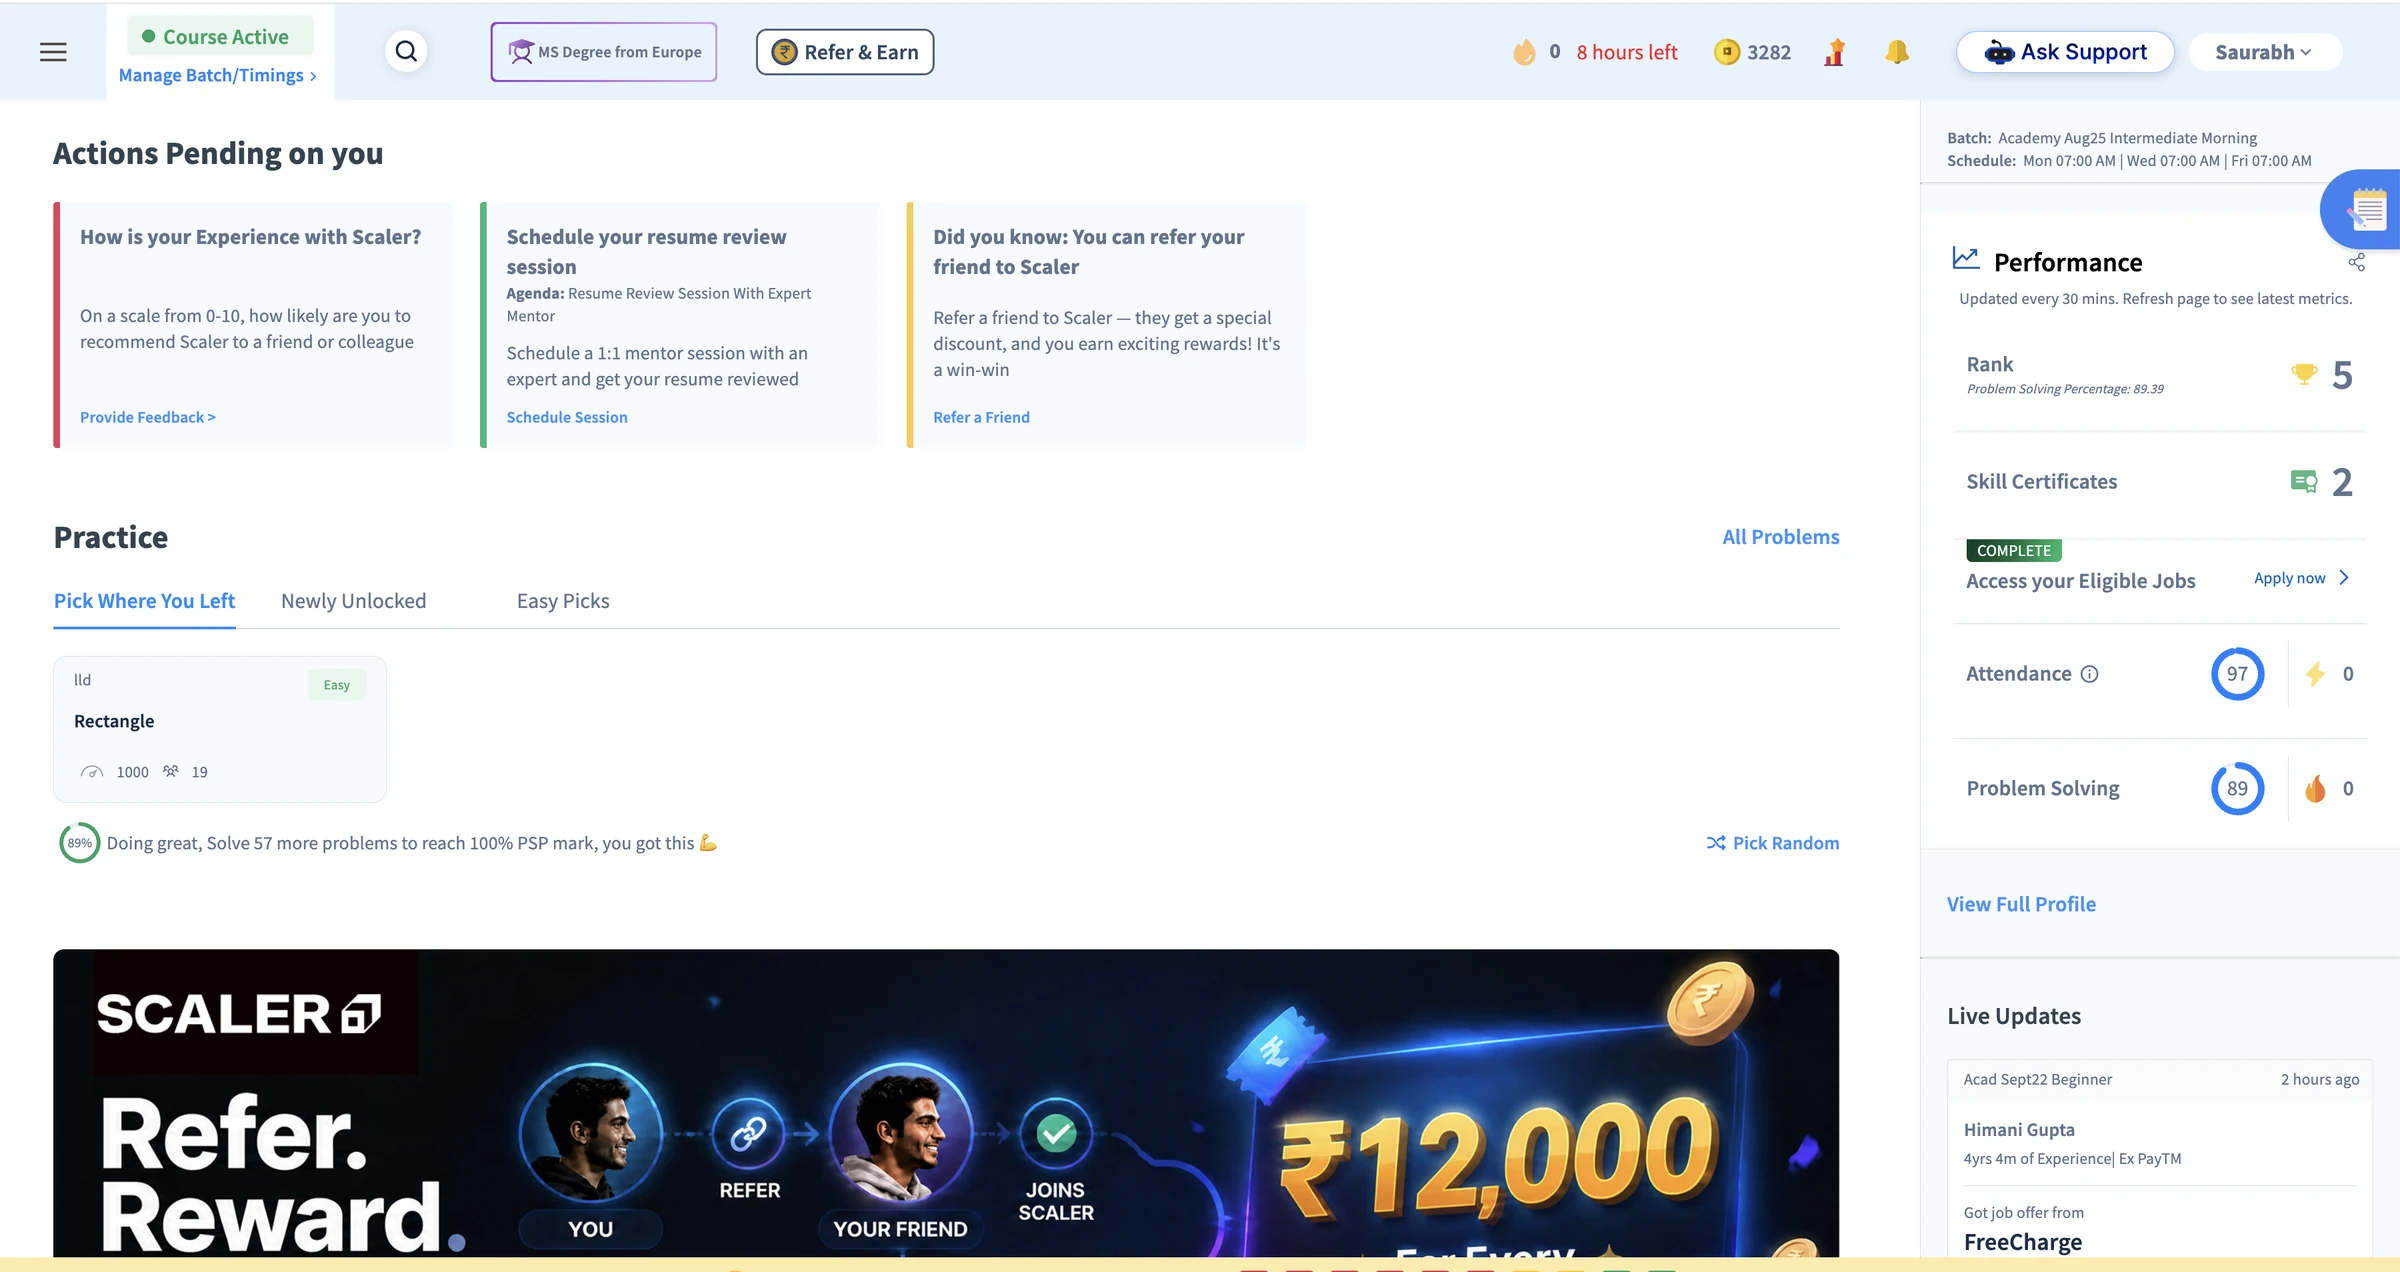This screenshot has width=2400, height=1272.
Task: Expand the Saurabh profile dropdown
Action: click(2264, 52)
